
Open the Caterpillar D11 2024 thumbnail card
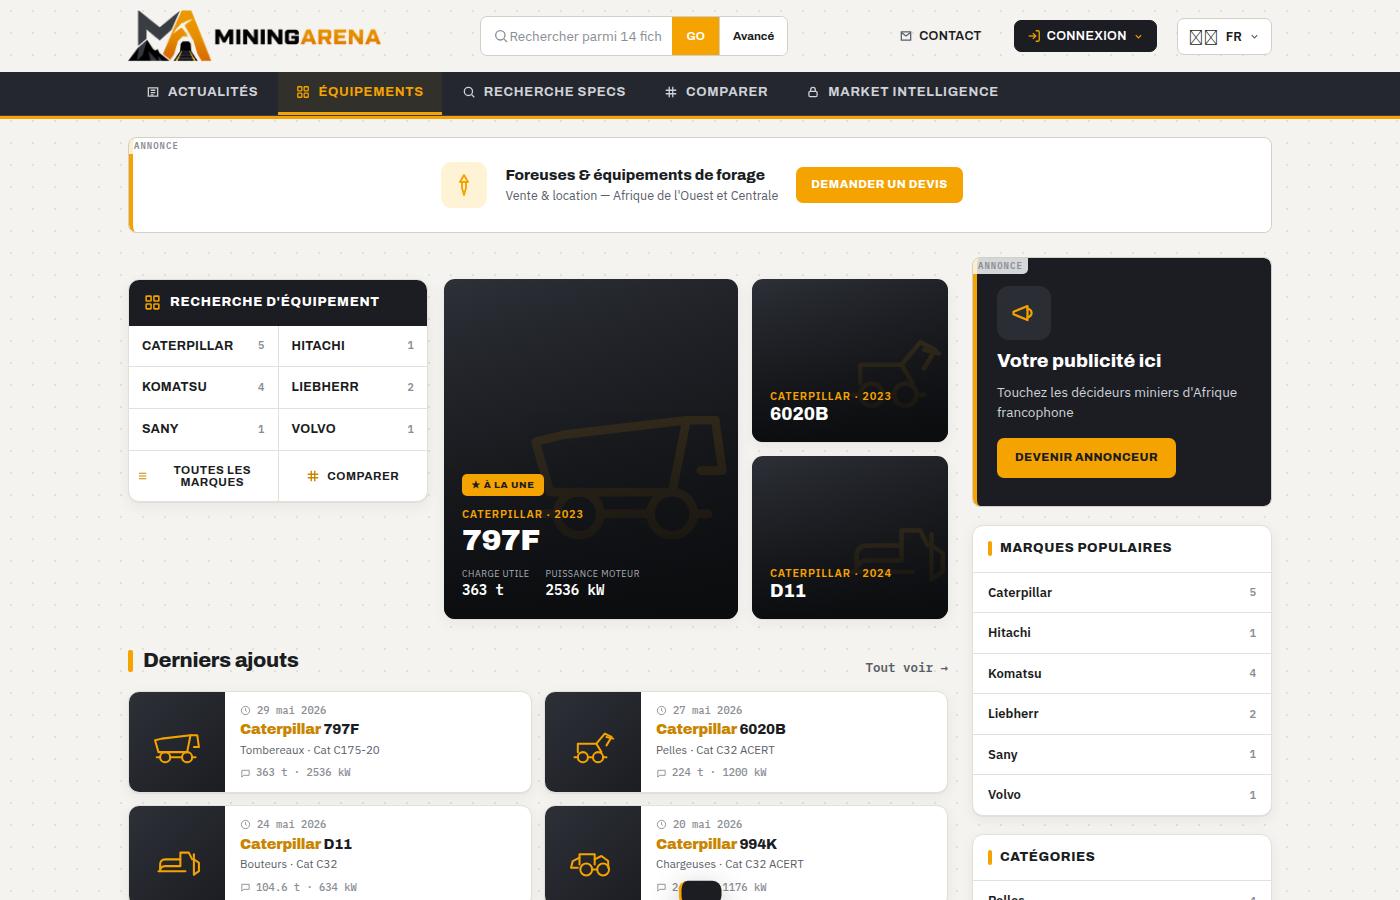tap(850, 538)
